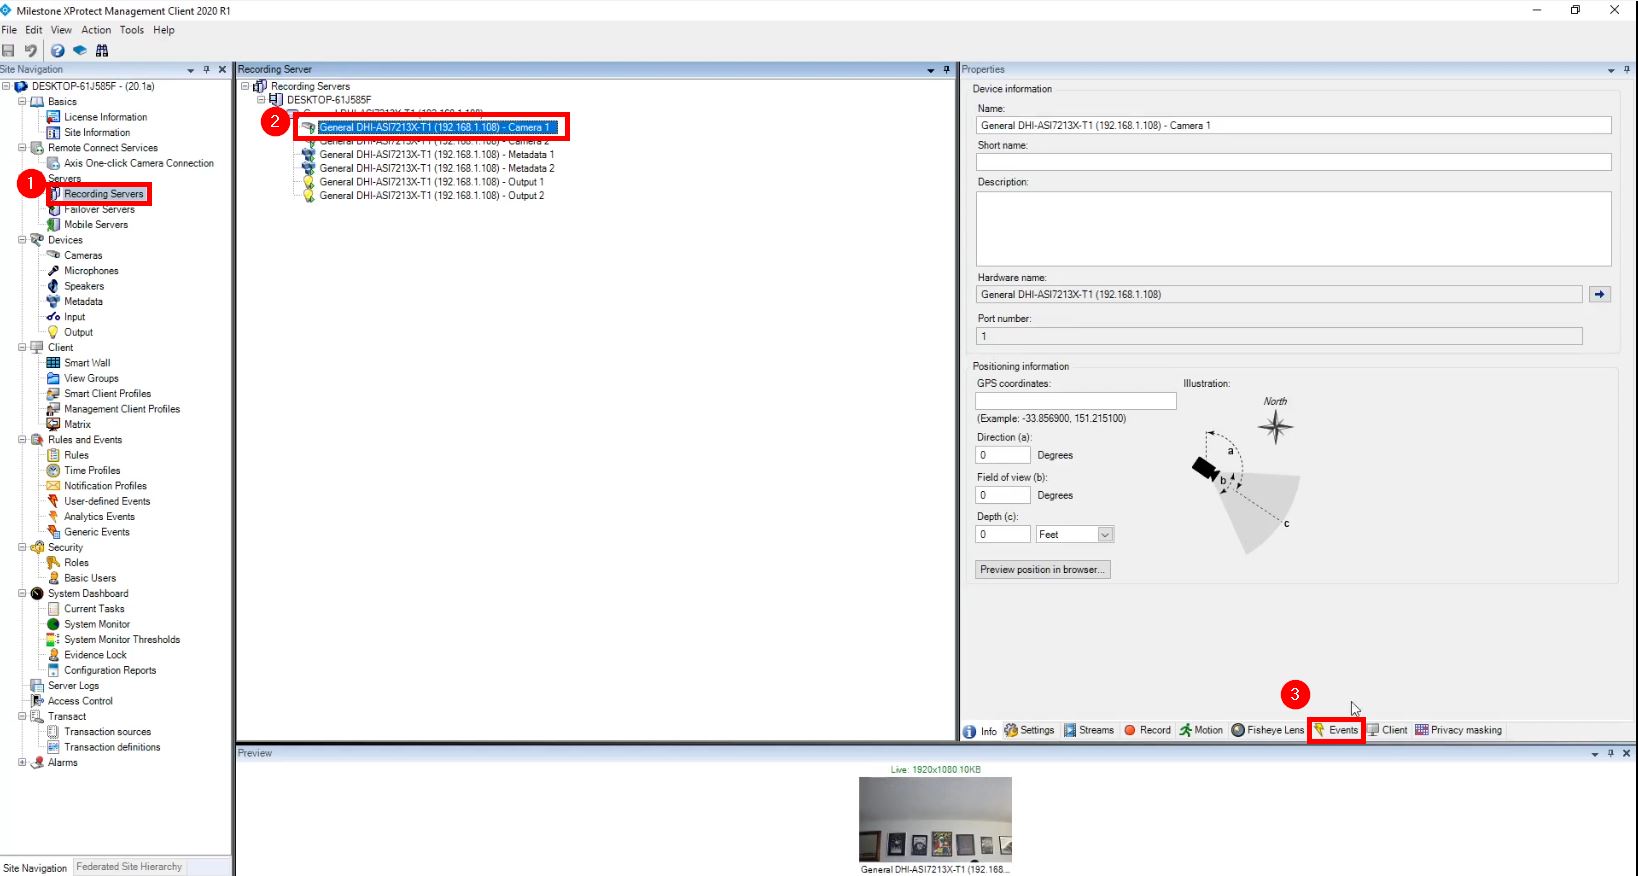Select the Matrix node
Screen dimensions: 1638x876
pyautogui.click(x=77, y=425)
